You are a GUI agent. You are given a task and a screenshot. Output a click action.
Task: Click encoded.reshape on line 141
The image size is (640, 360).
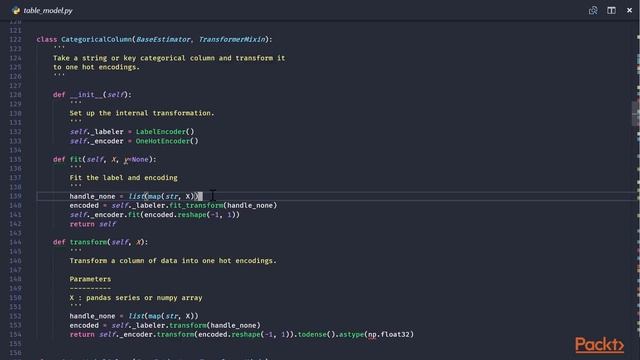pyautogui.click(x=175, y=215)
